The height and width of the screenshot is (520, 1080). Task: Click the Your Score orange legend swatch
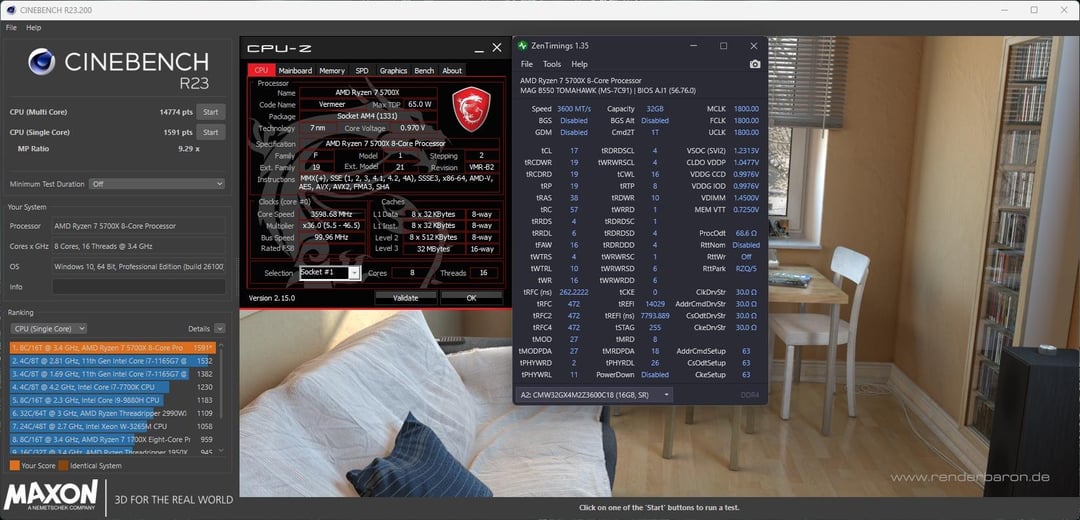point(14,466)
